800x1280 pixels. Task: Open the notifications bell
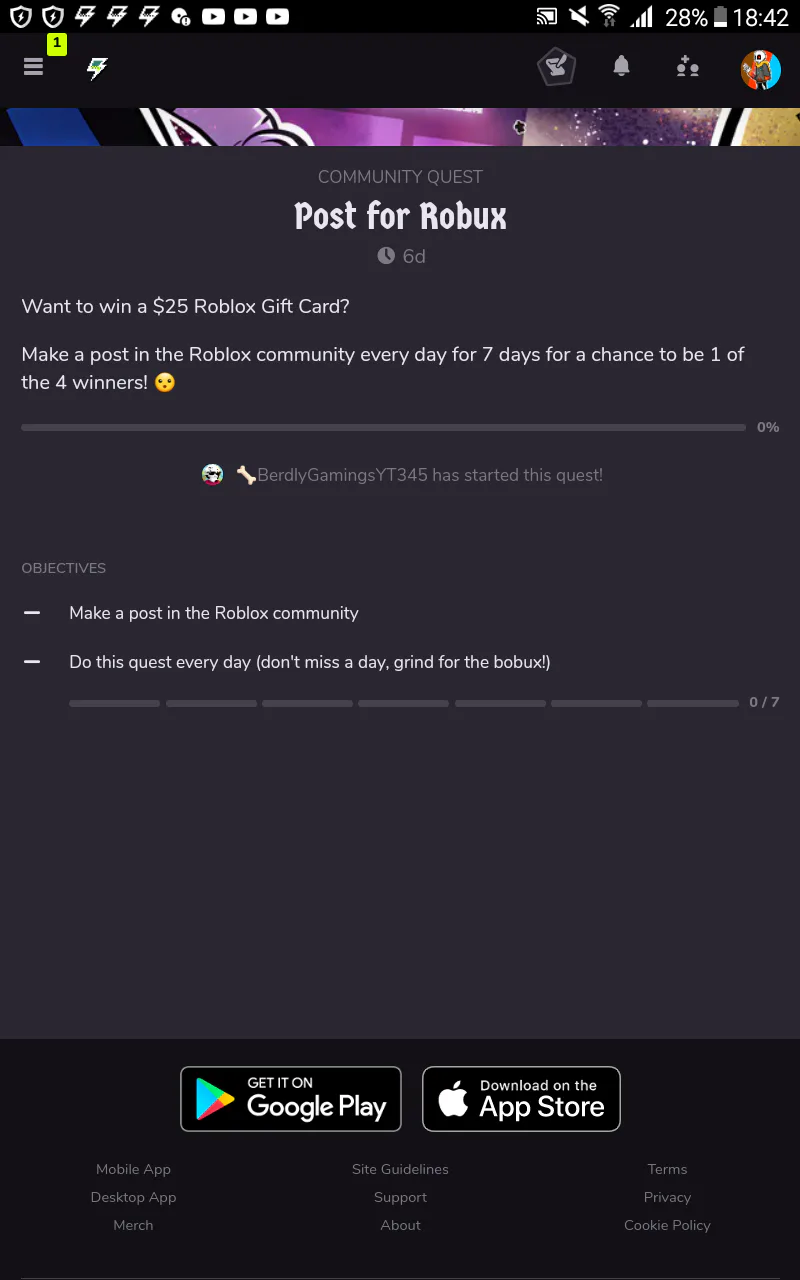[621, 67]
